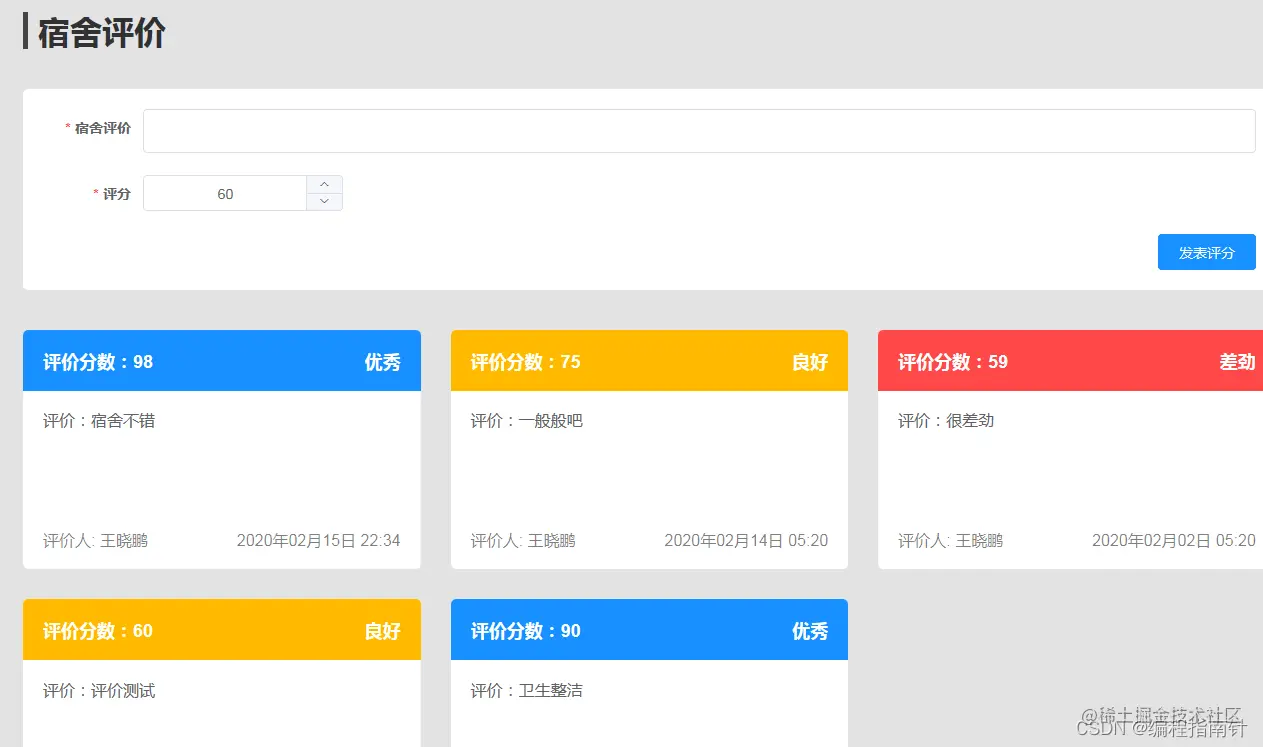Viewport: 1263px width, 747px height.
Task: Select the 评价分数：59 card header
Action: (1070, 361)
